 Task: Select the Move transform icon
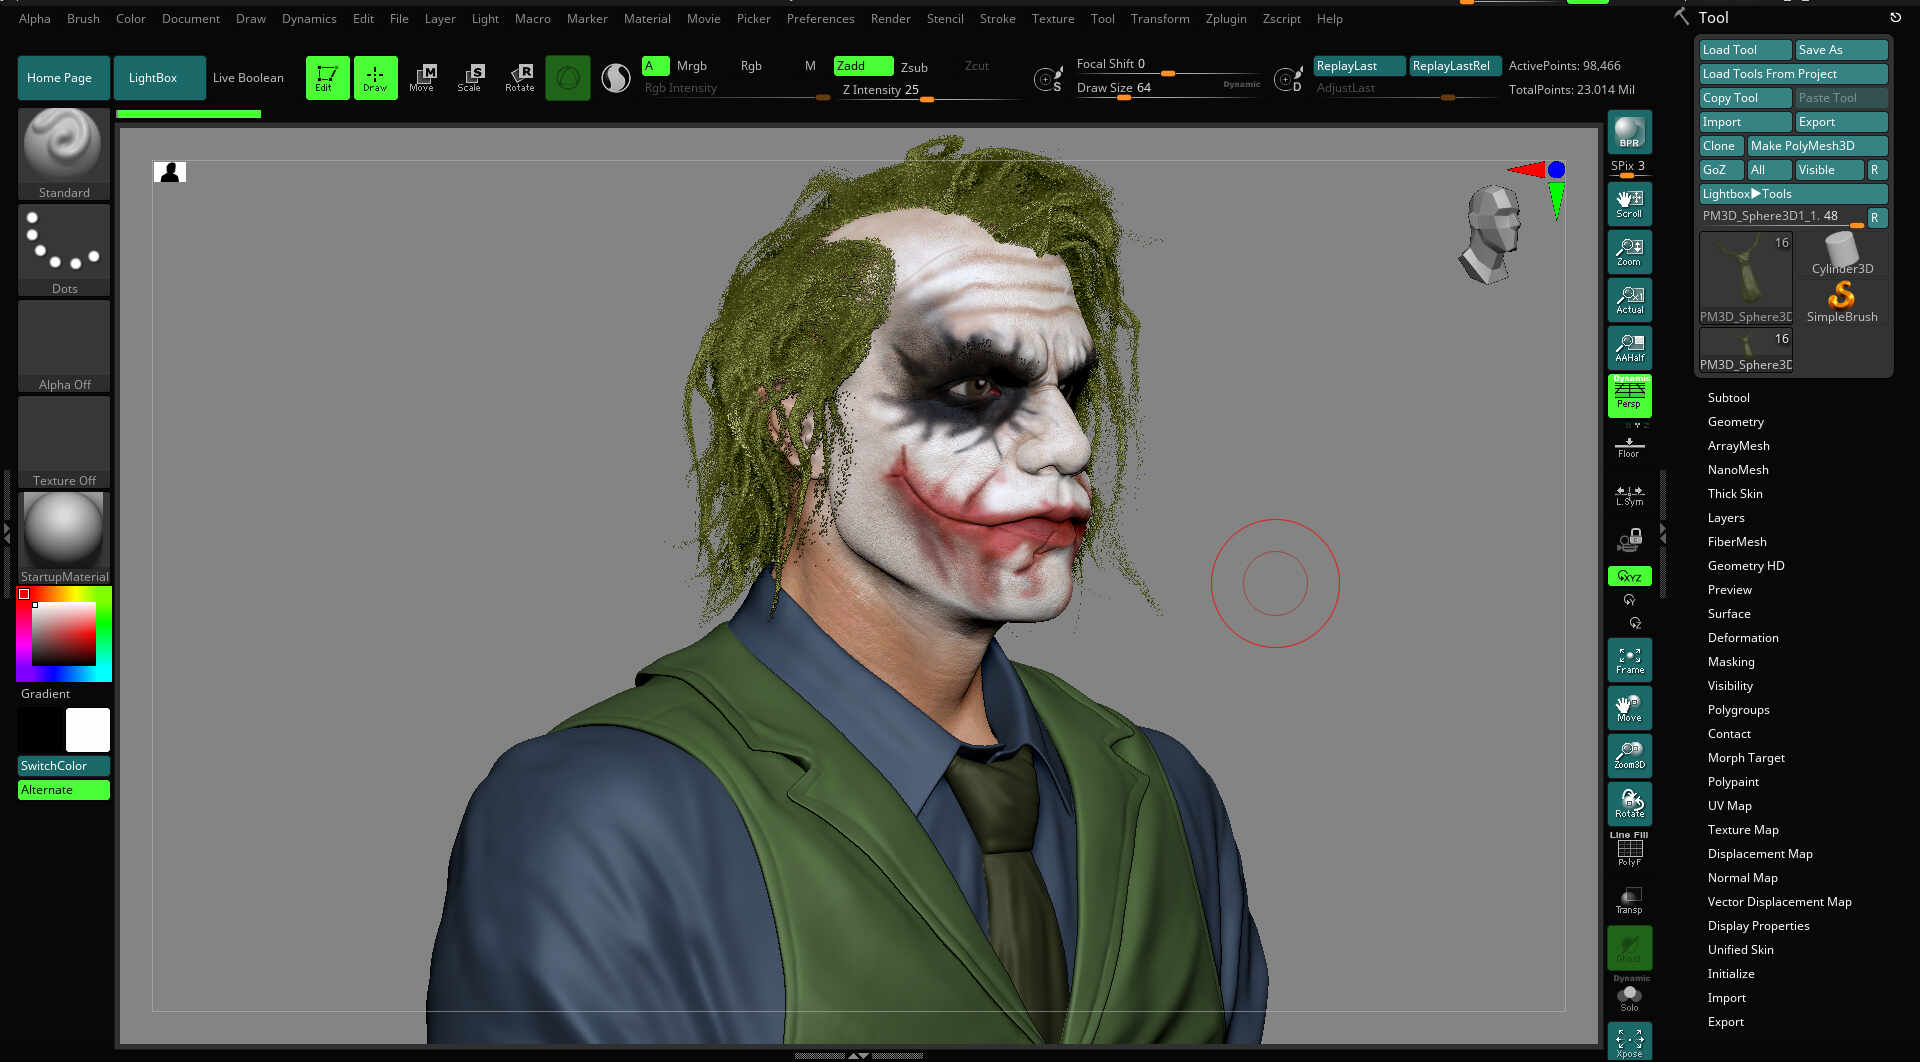tap(422, 77)
